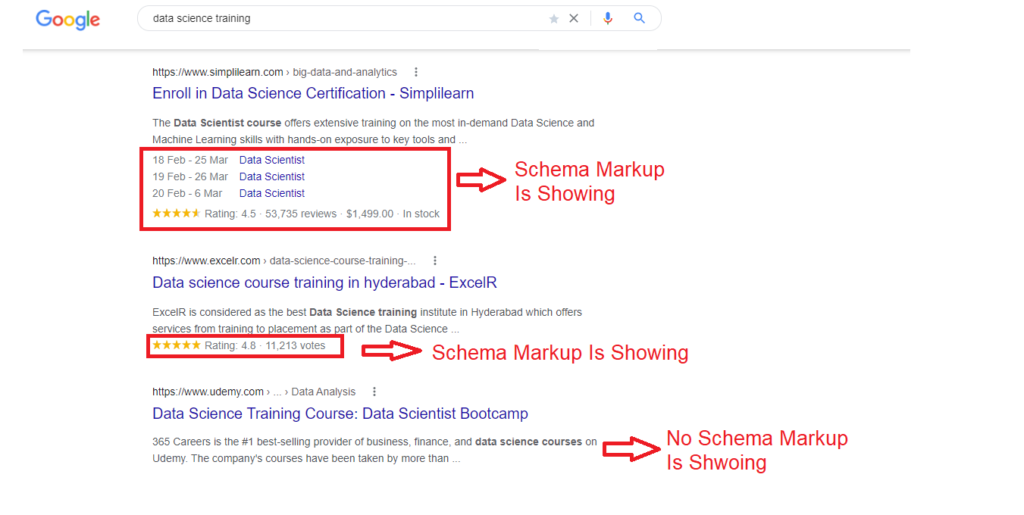Click the 11,213 votes text
The image size is (1024, 515).
(x=295, y=346)
